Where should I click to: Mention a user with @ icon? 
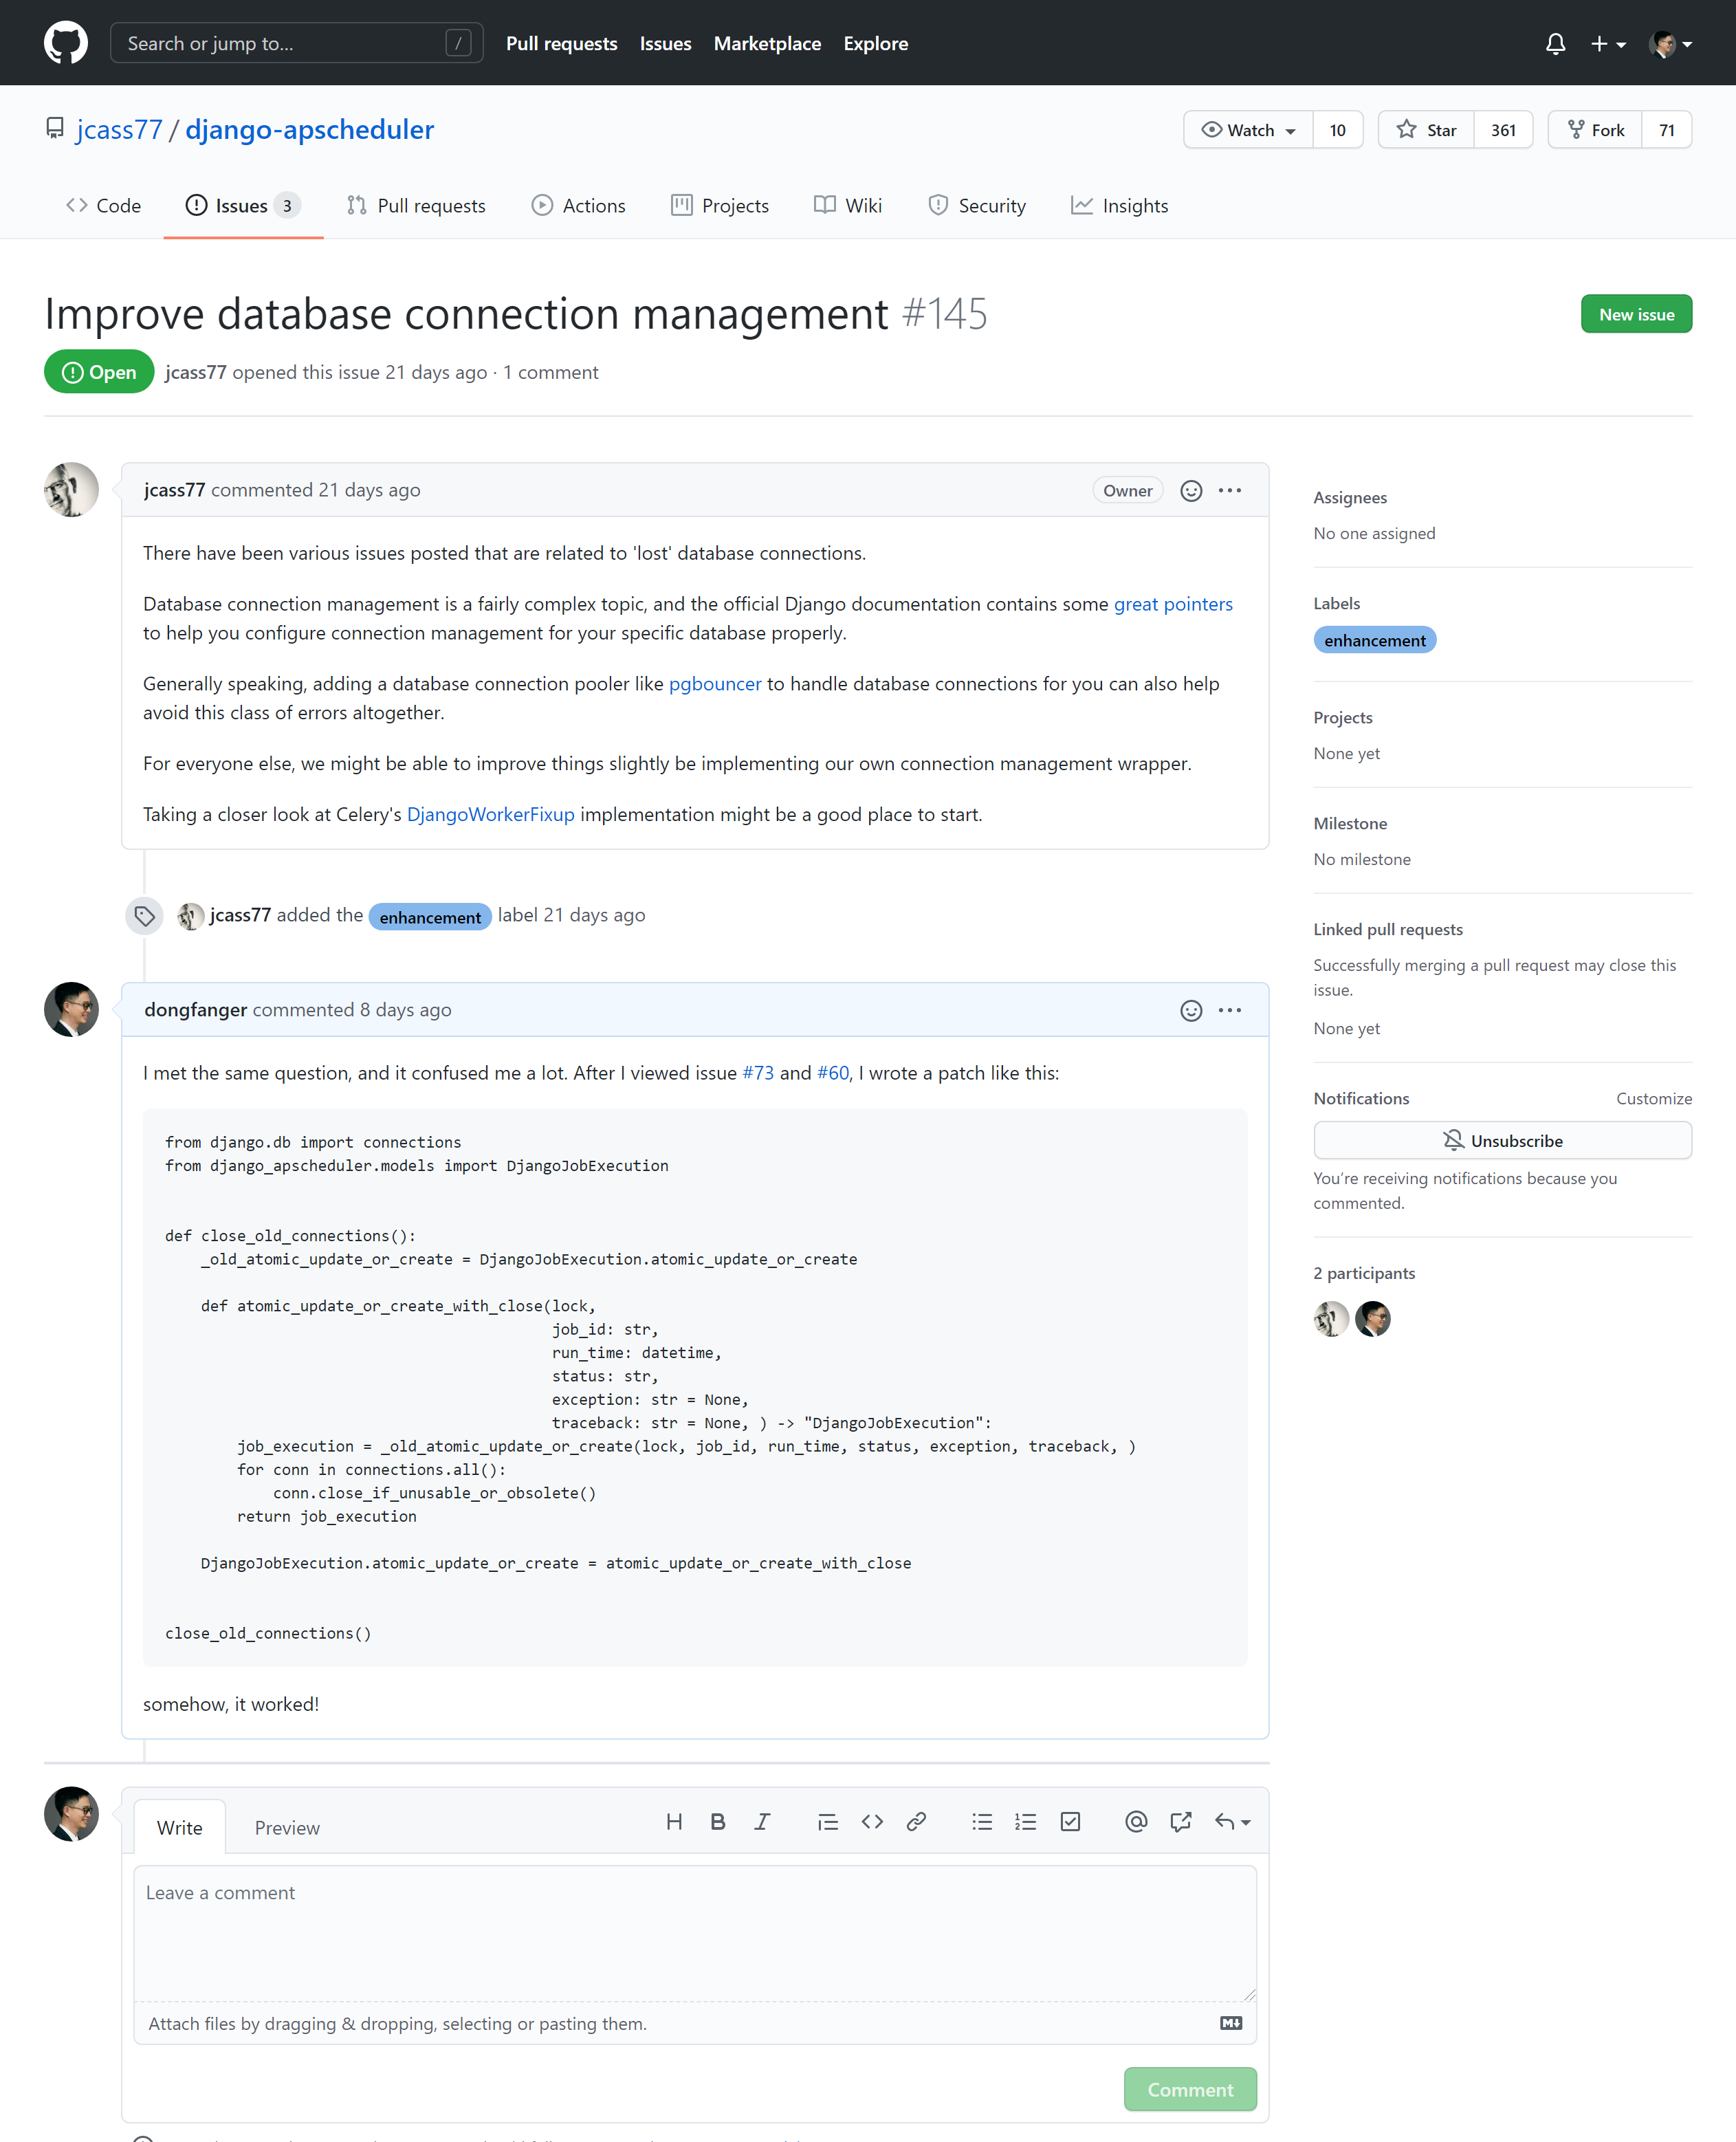(1136, 1822)
